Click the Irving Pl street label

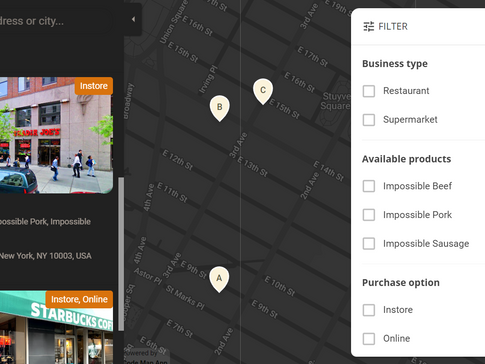coord(208,80)
